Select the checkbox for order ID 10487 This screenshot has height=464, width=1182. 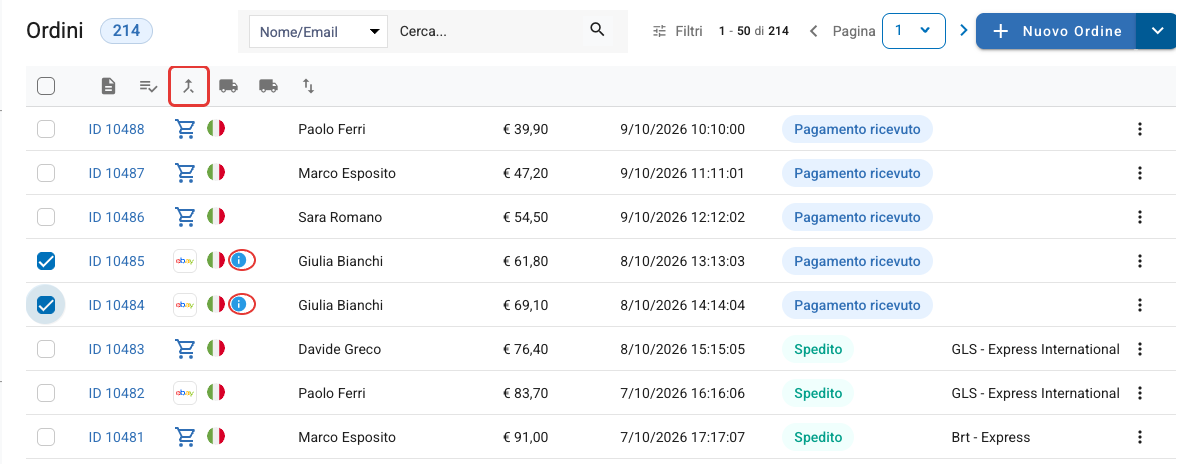46,173
